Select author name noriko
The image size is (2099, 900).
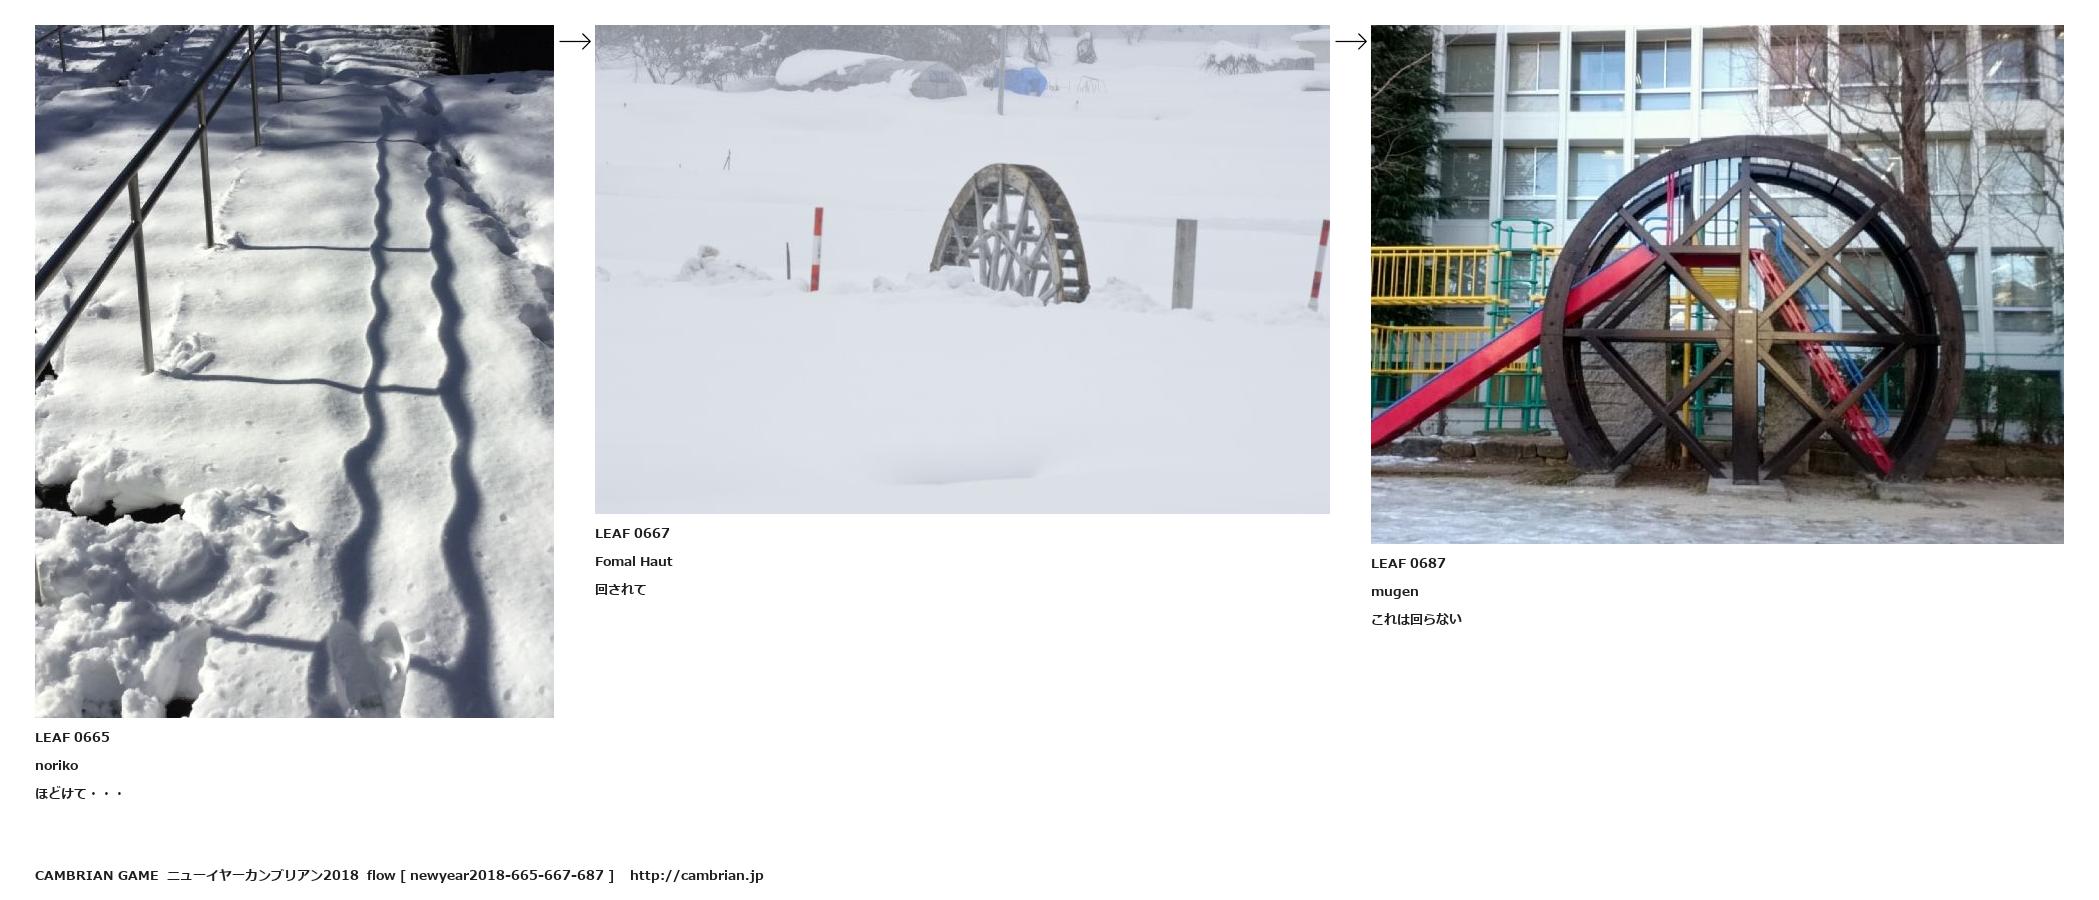coord(56,765)
